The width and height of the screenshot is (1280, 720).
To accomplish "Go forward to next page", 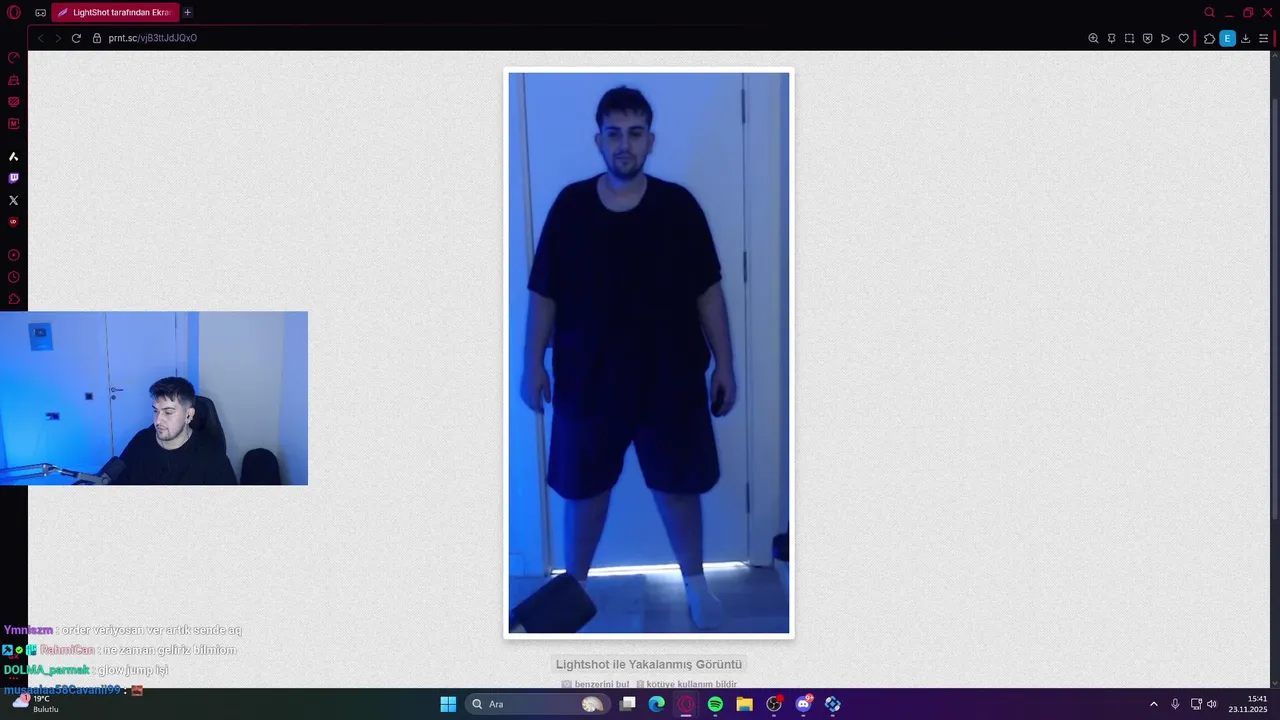I will point(57,38).
